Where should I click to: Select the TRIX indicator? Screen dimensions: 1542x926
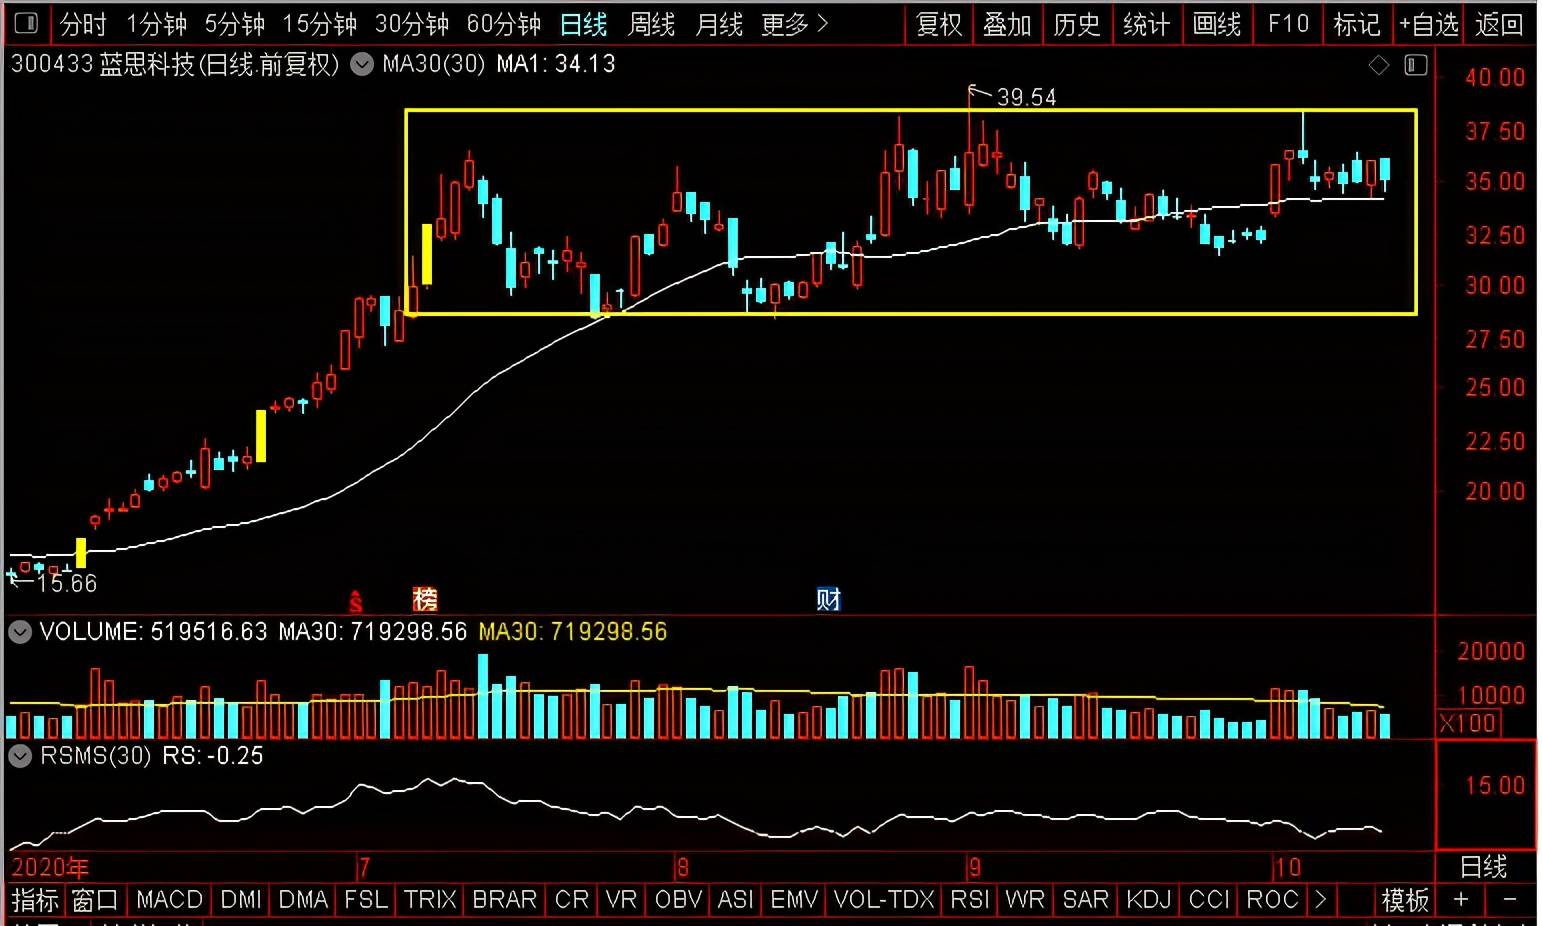click(x=430, y=900)
